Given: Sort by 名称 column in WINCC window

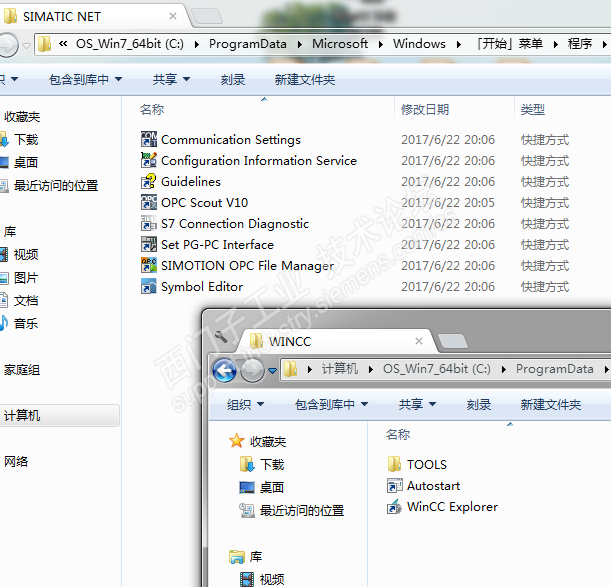Looking at the screenshot, I should click(398, 434).
